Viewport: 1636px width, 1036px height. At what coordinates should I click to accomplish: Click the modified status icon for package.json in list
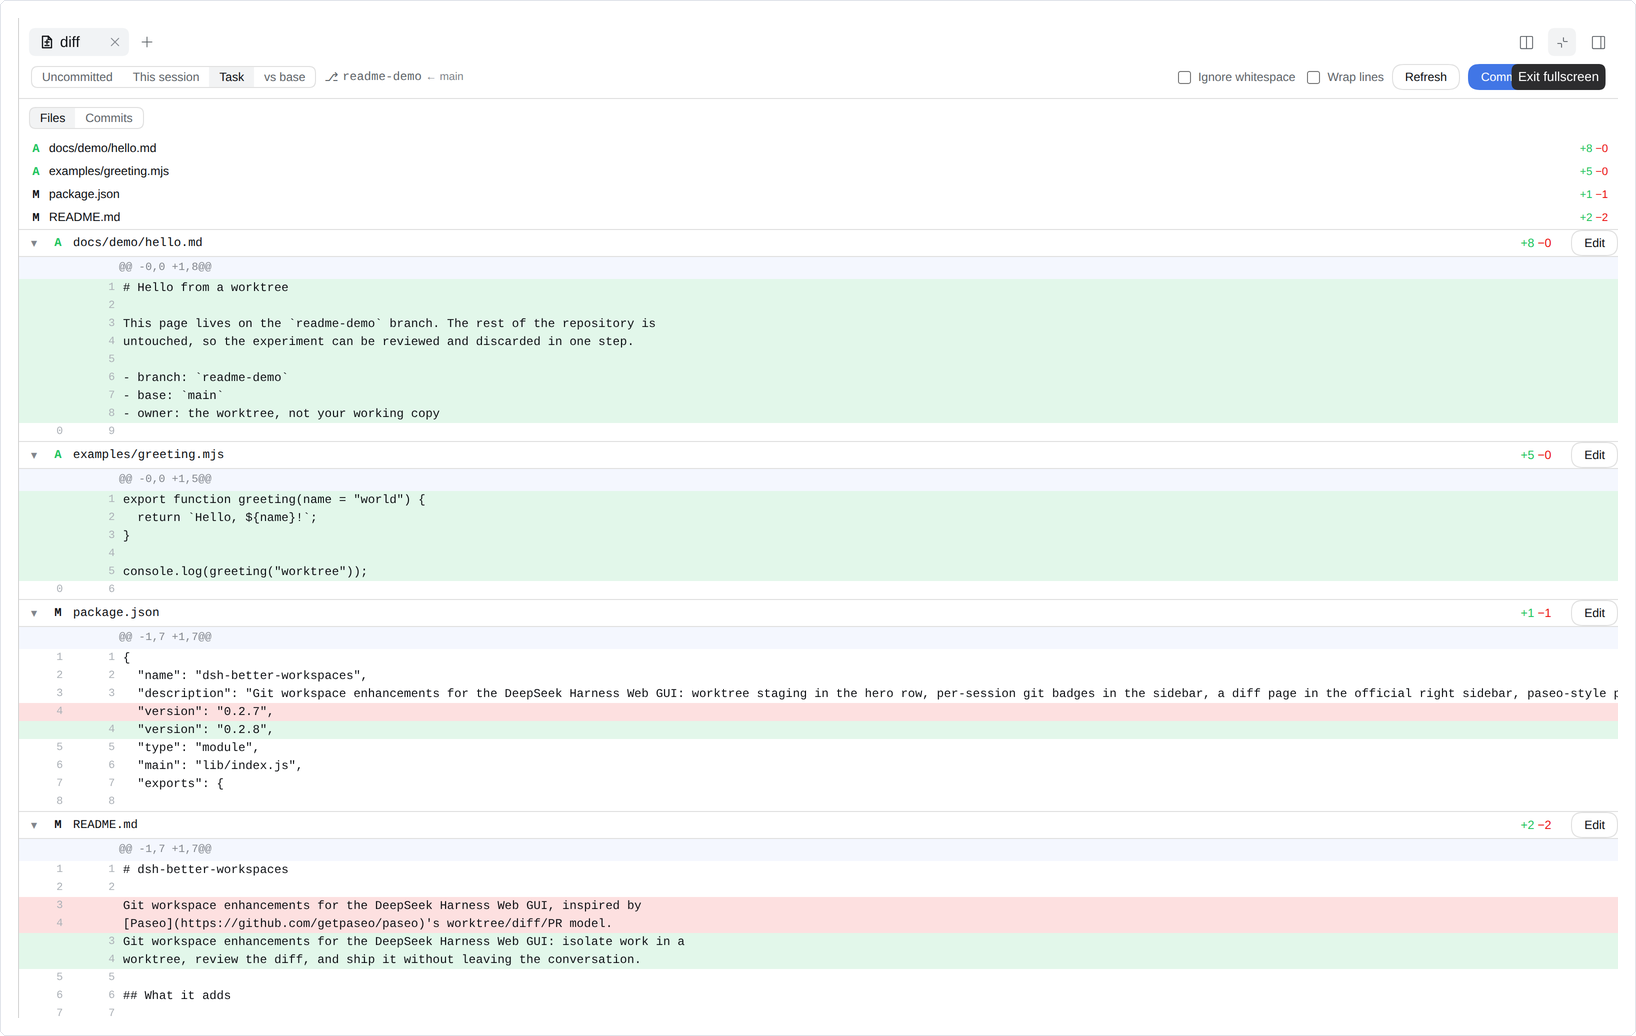36,194
